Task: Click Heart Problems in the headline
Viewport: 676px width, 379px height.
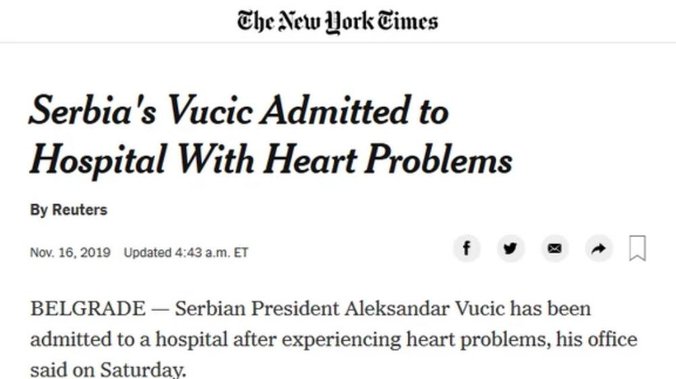Action: pos(388,159)
